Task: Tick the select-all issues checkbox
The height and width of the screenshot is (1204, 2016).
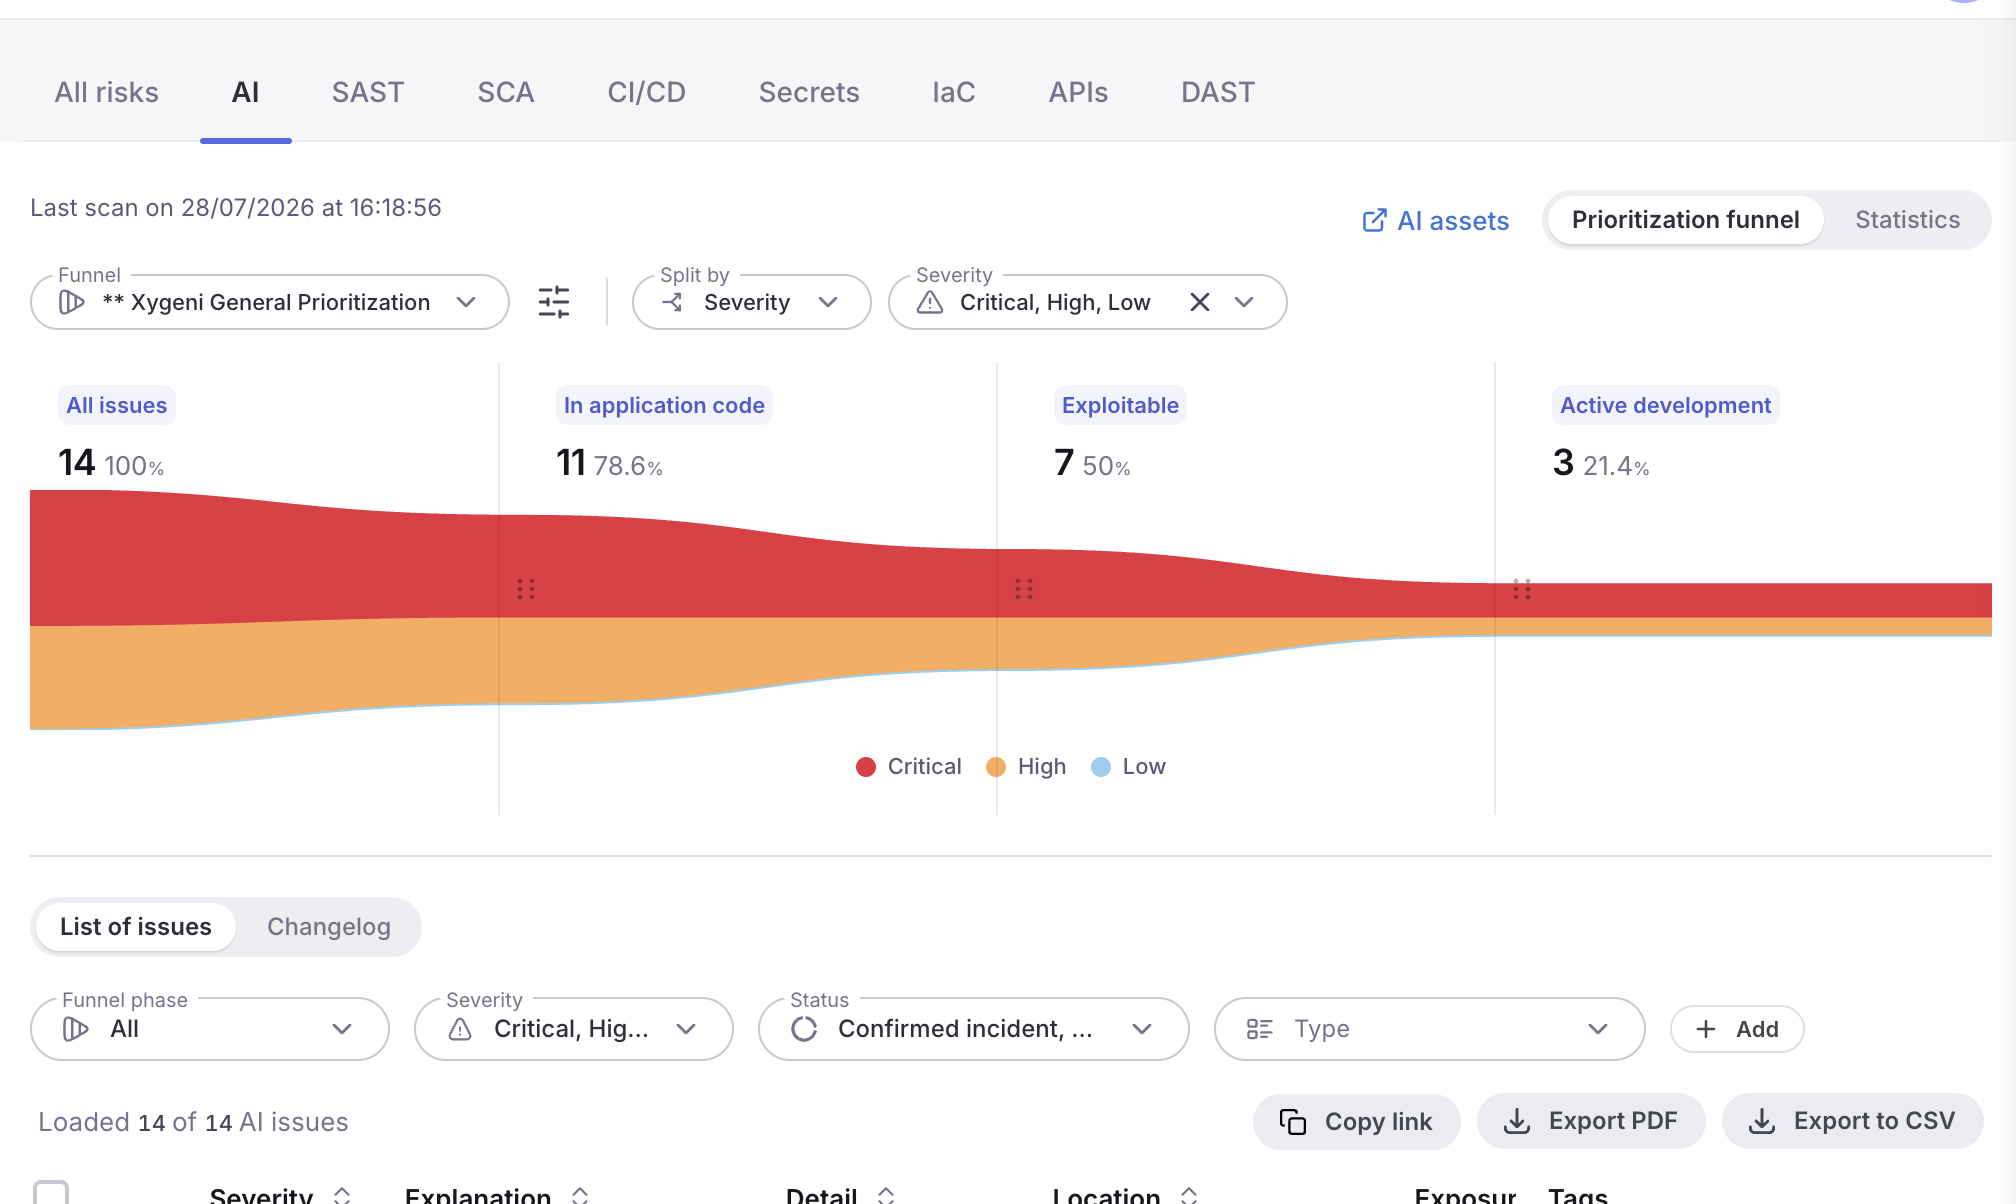Action: click(x=51, y=1192)
